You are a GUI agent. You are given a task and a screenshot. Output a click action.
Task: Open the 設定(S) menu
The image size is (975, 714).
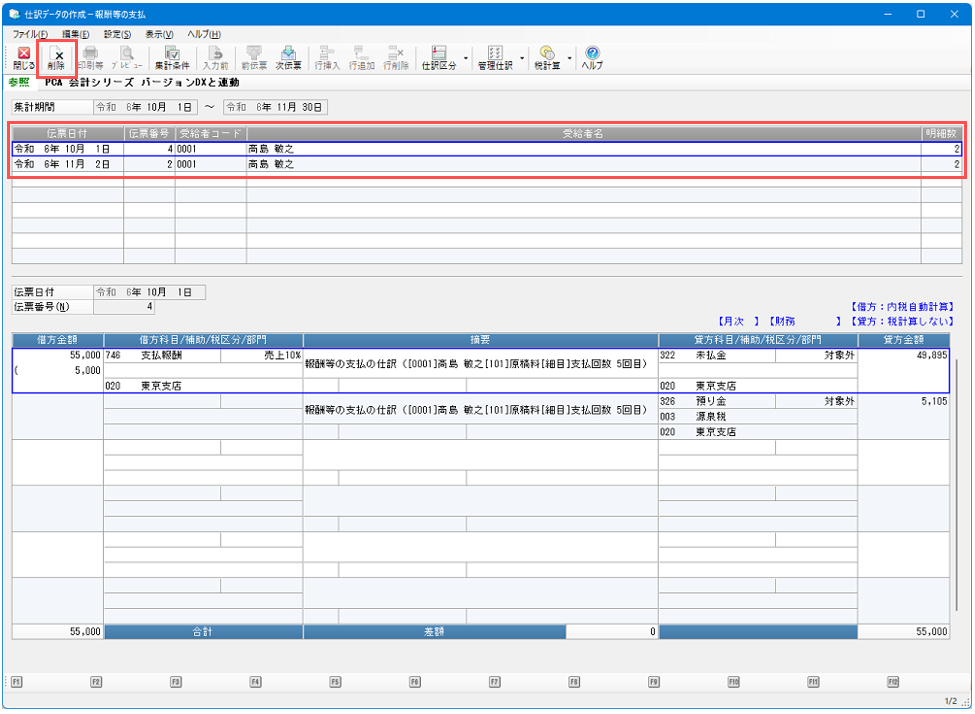[x=117, y=34]
